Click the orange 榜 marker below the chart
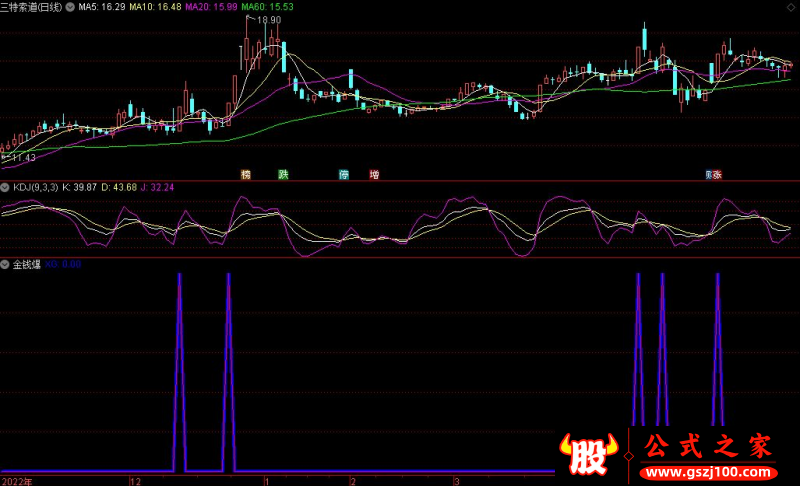Viewport: 800px width, 486px height. [246, 174]
